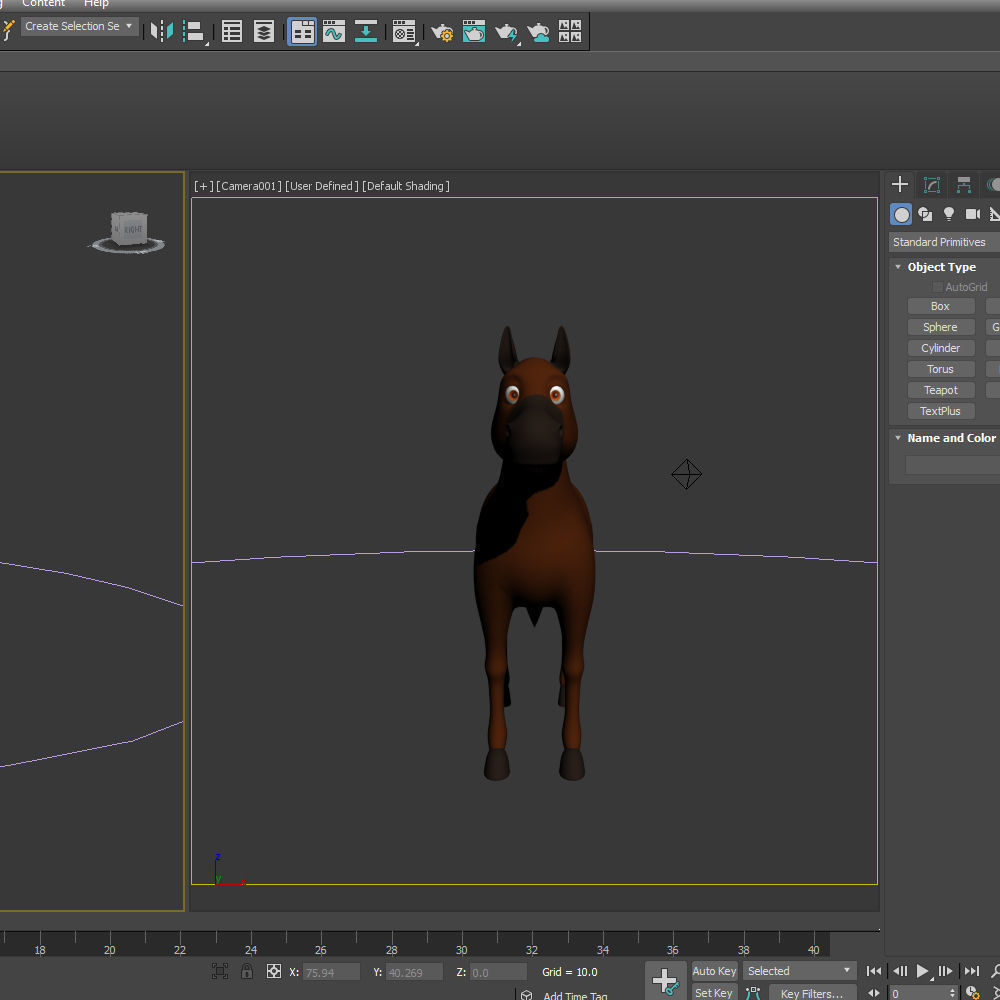Click the Mirror tool icon
Viewport: 1000px width, 1000px height.
click(x=161, y=31)
